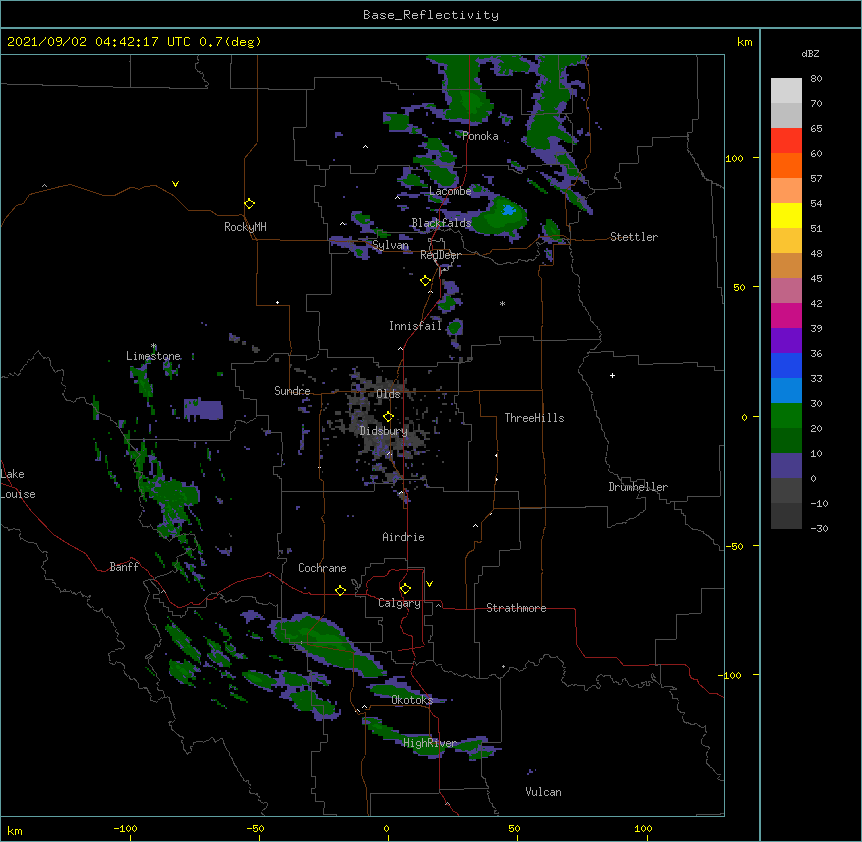Click the dBZ legend heading
Image resolution: width=862 pixels, height=842 pixels.
(x=810, y=53)
